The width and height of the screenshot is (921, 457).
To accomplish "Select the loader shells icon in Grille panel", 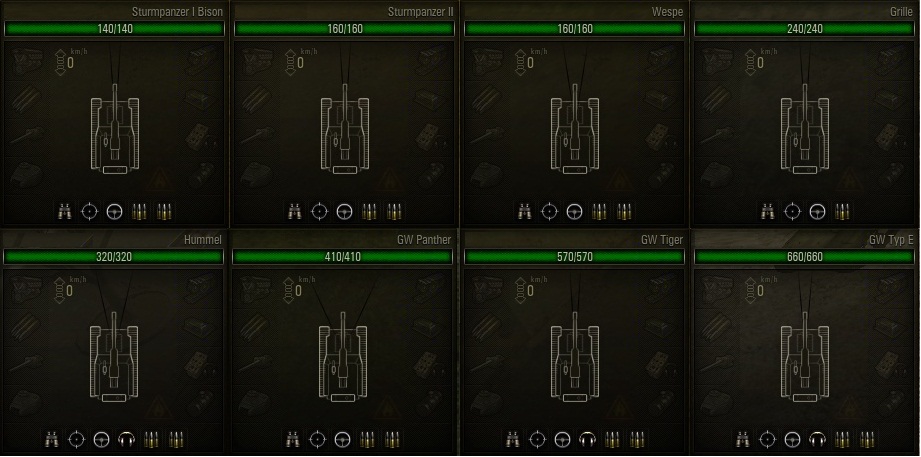I will pos(841,211).
